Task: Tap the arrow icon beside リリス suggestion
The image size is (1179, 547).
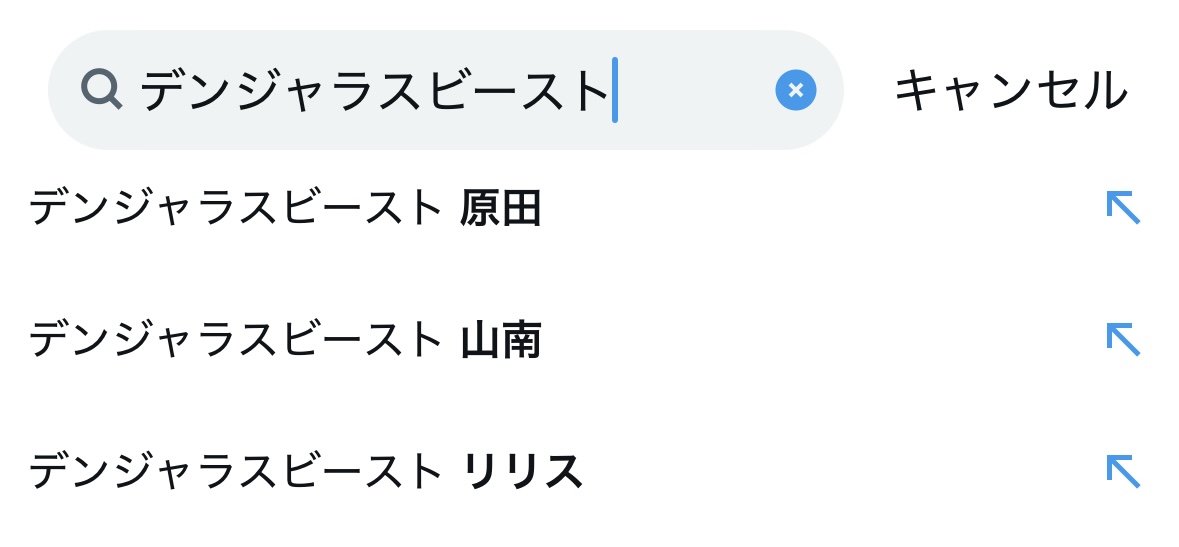Action: coord(1122,471)
